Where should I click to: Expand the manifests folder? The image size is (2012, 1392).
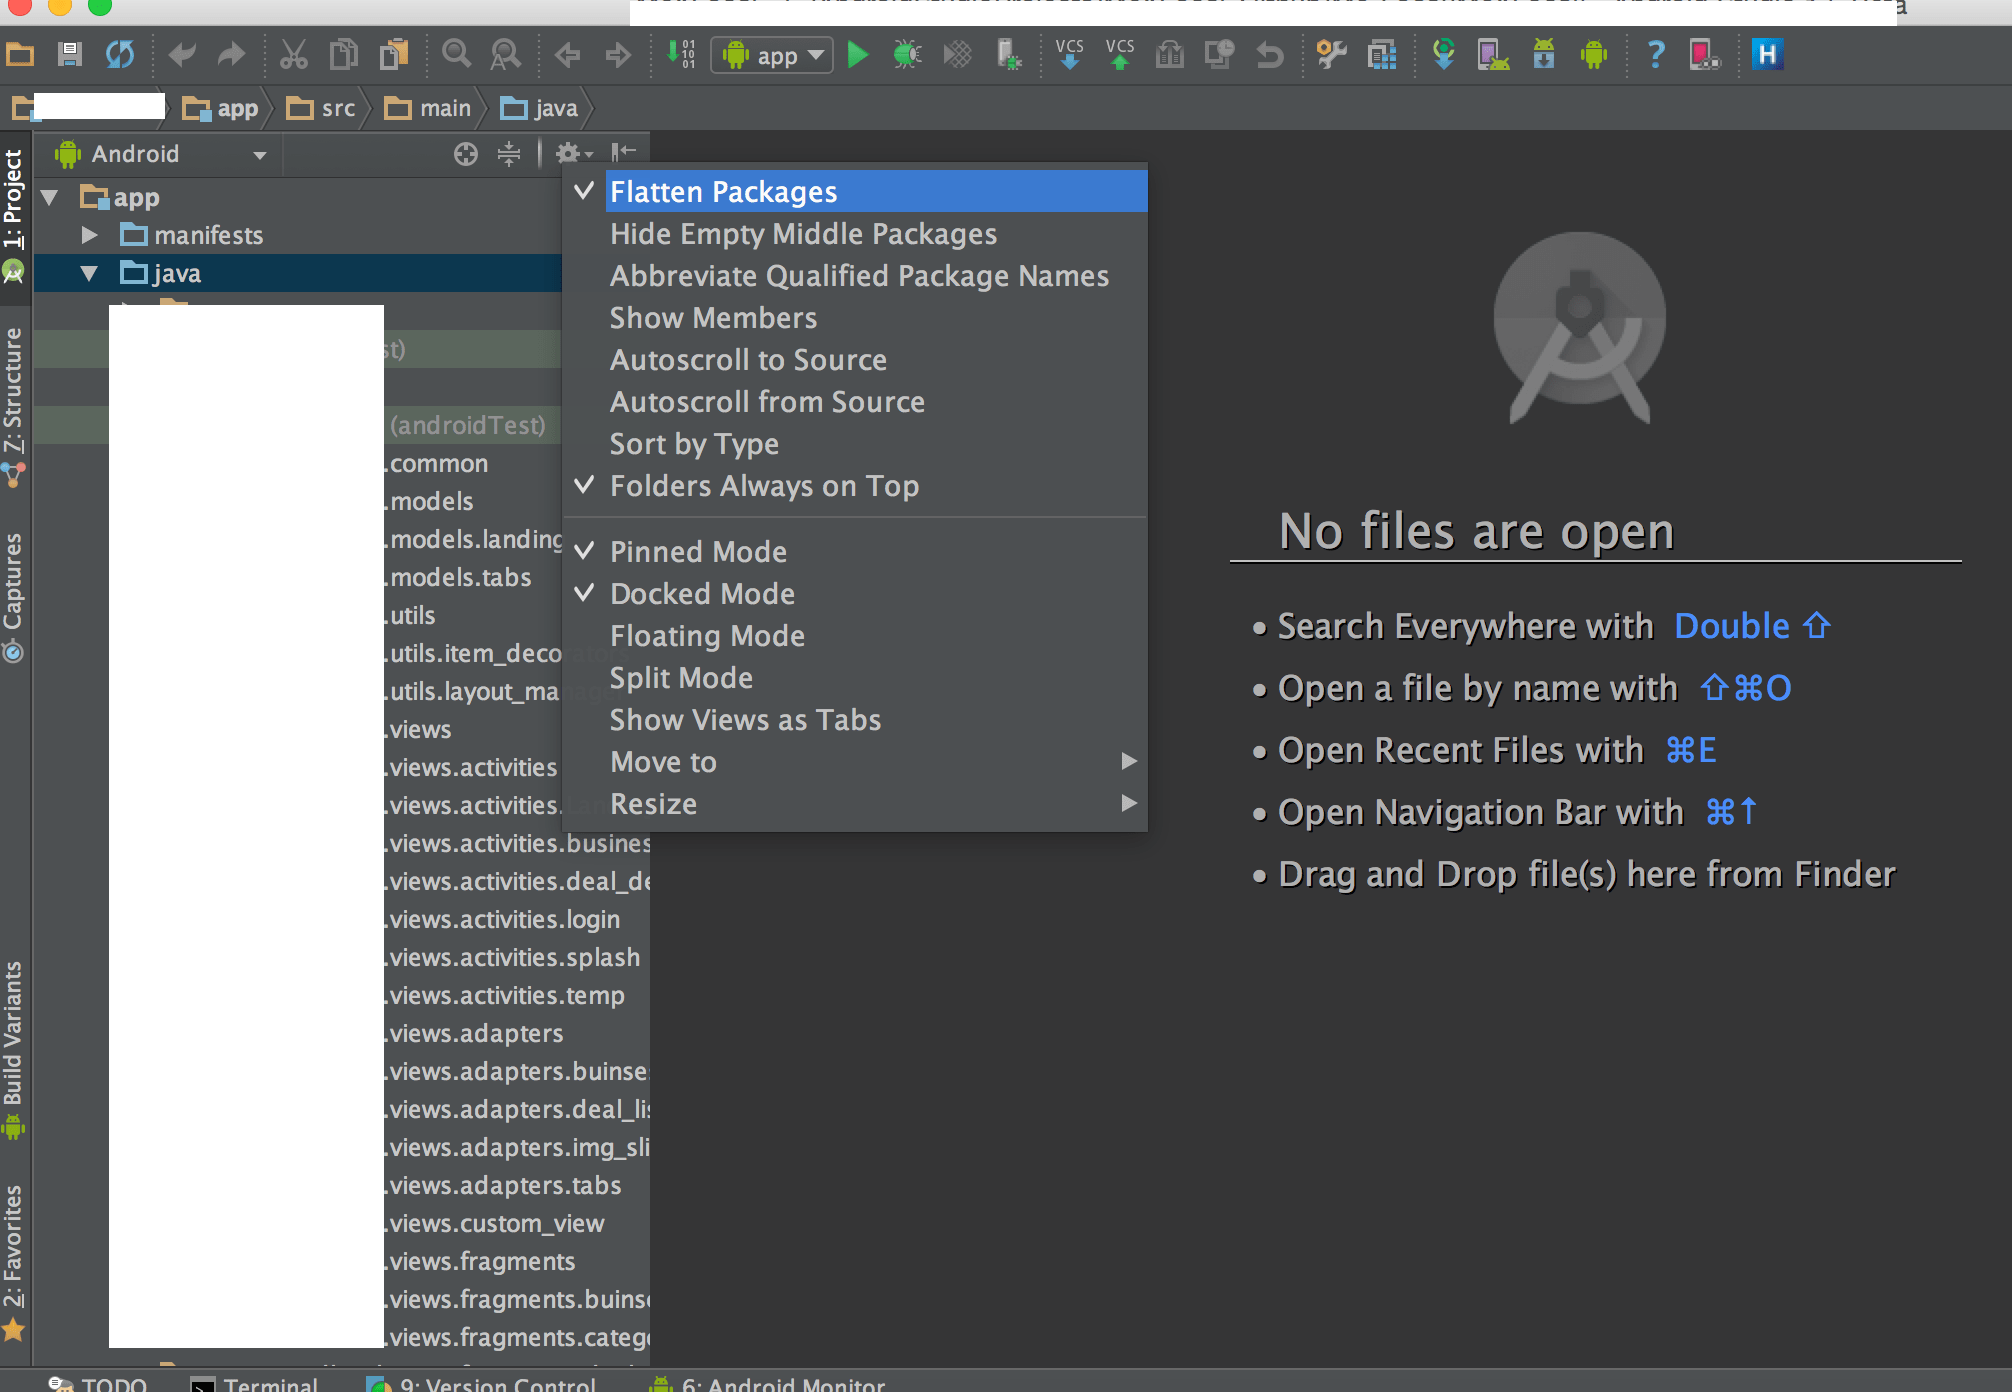coord(89,234)
